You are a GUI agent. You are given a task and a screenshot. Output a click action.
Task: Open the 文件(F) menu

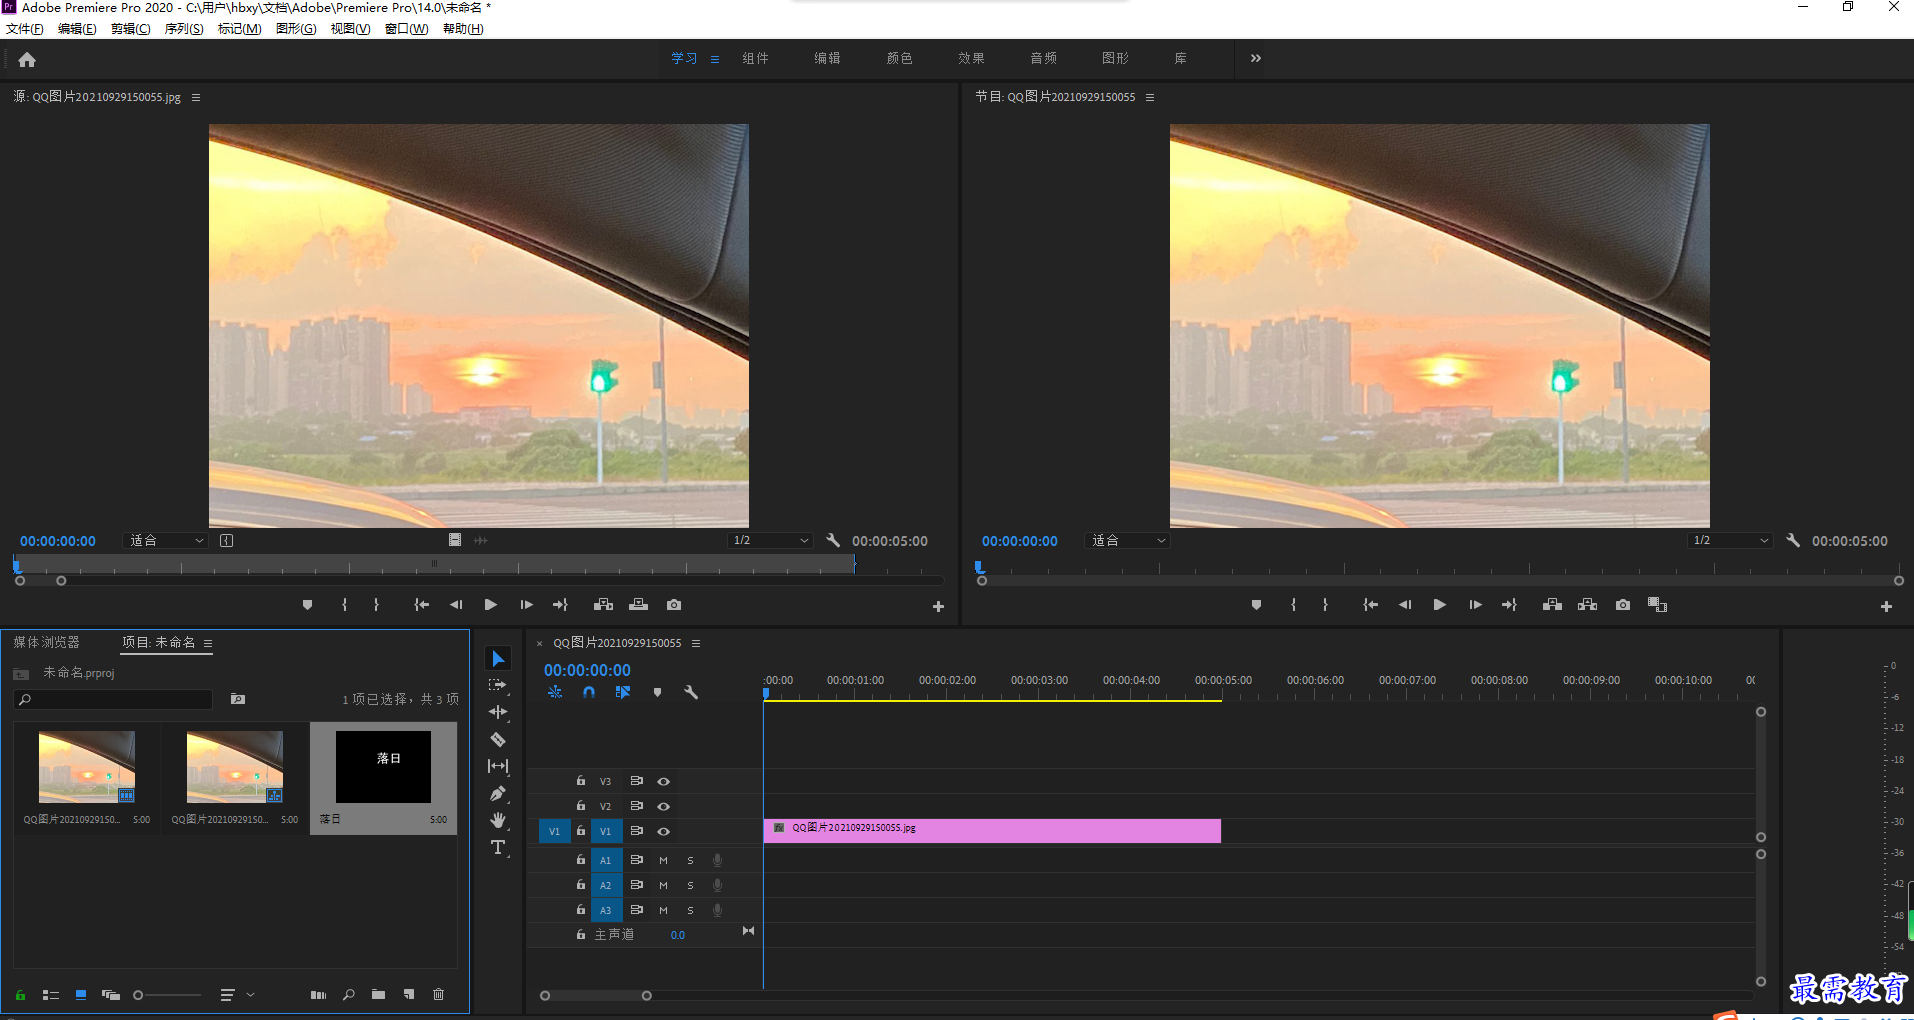25,29
